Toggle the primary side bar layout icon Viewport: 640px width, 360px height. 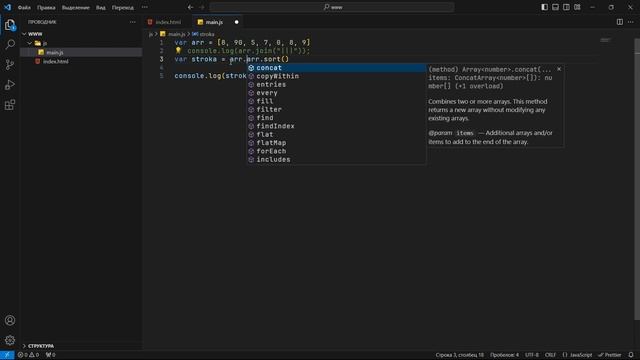(x=544, y=7)
